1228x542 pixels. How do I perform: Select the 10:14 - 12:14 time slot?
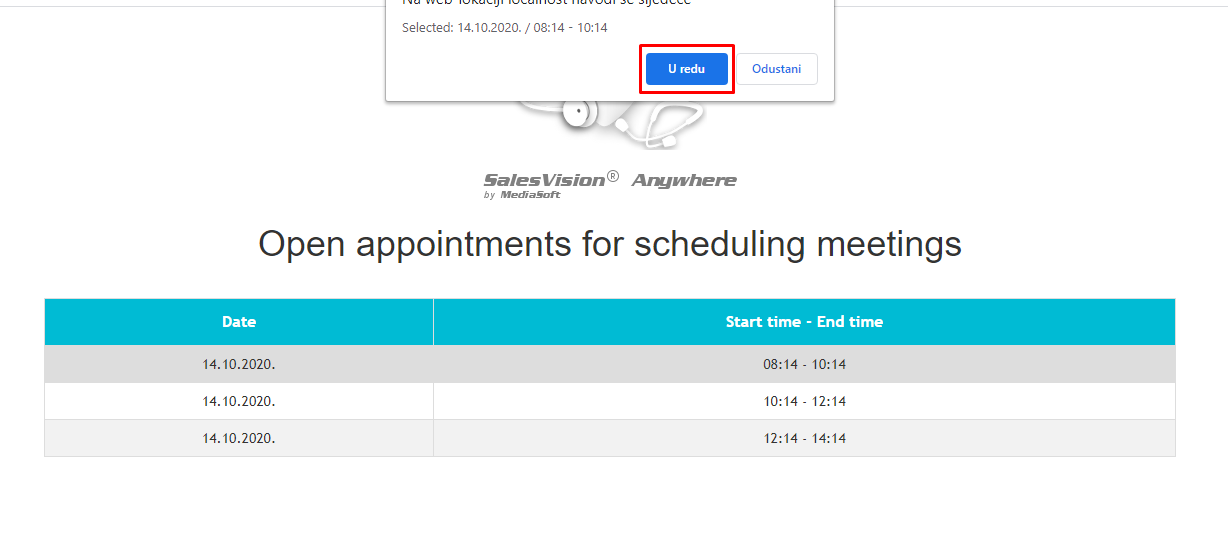[x=804, y=402]
